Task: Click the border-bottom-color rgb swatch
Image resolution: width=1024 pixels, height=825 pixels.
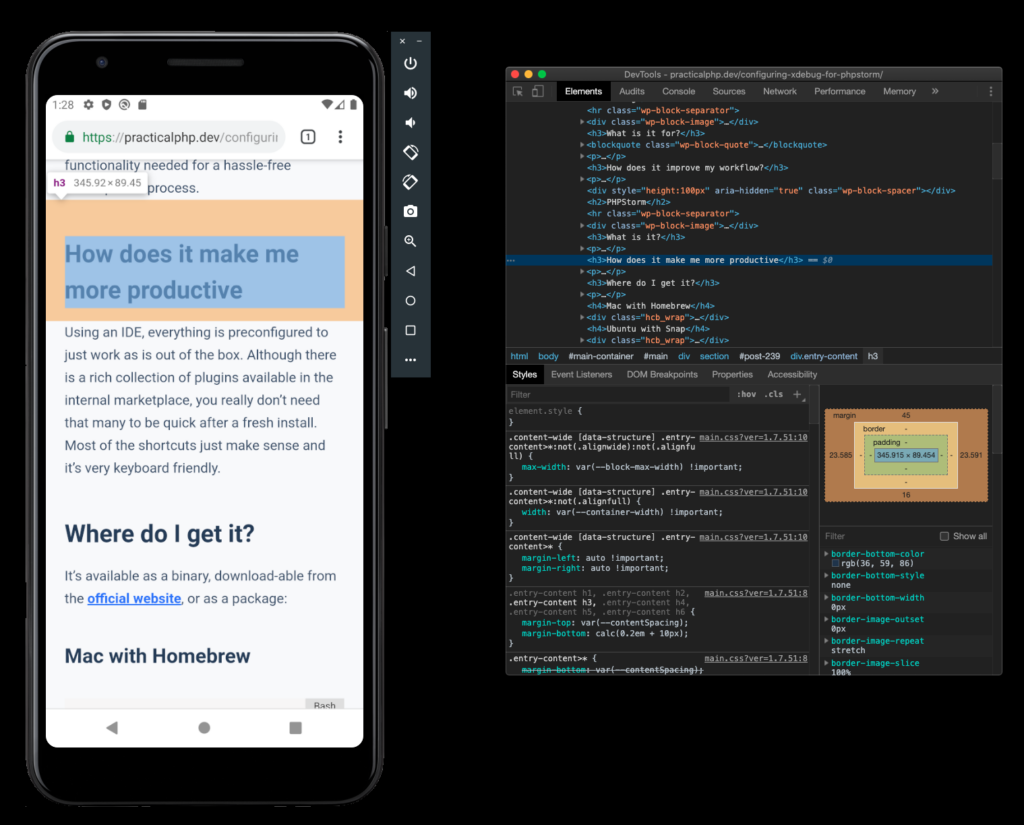Action: coord(835,563)
